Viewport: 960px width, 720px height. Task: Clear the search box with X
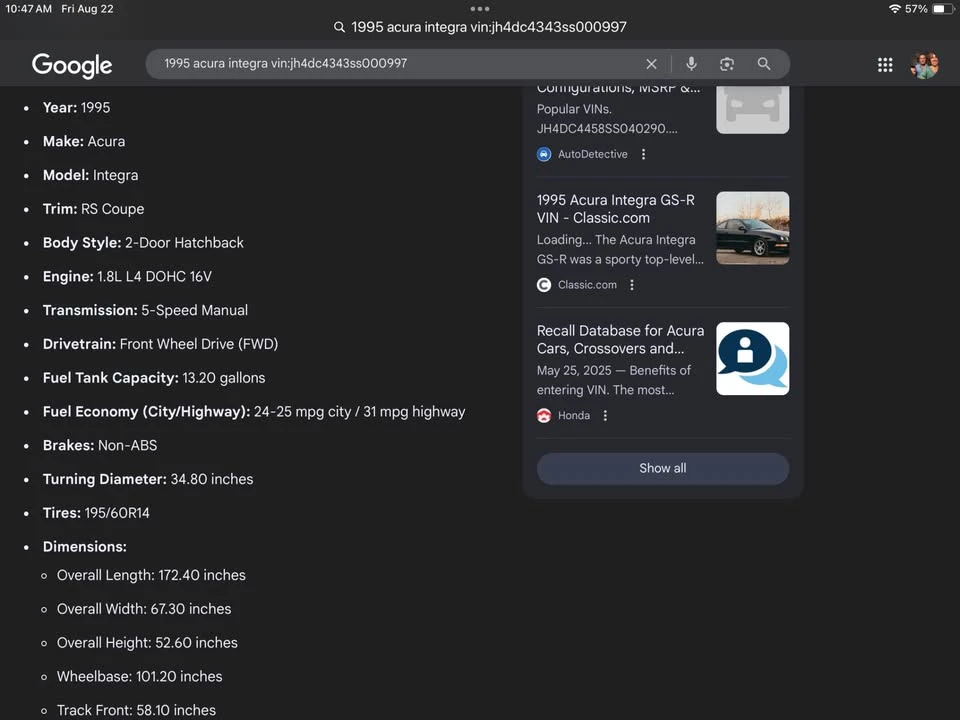[651, 64]
